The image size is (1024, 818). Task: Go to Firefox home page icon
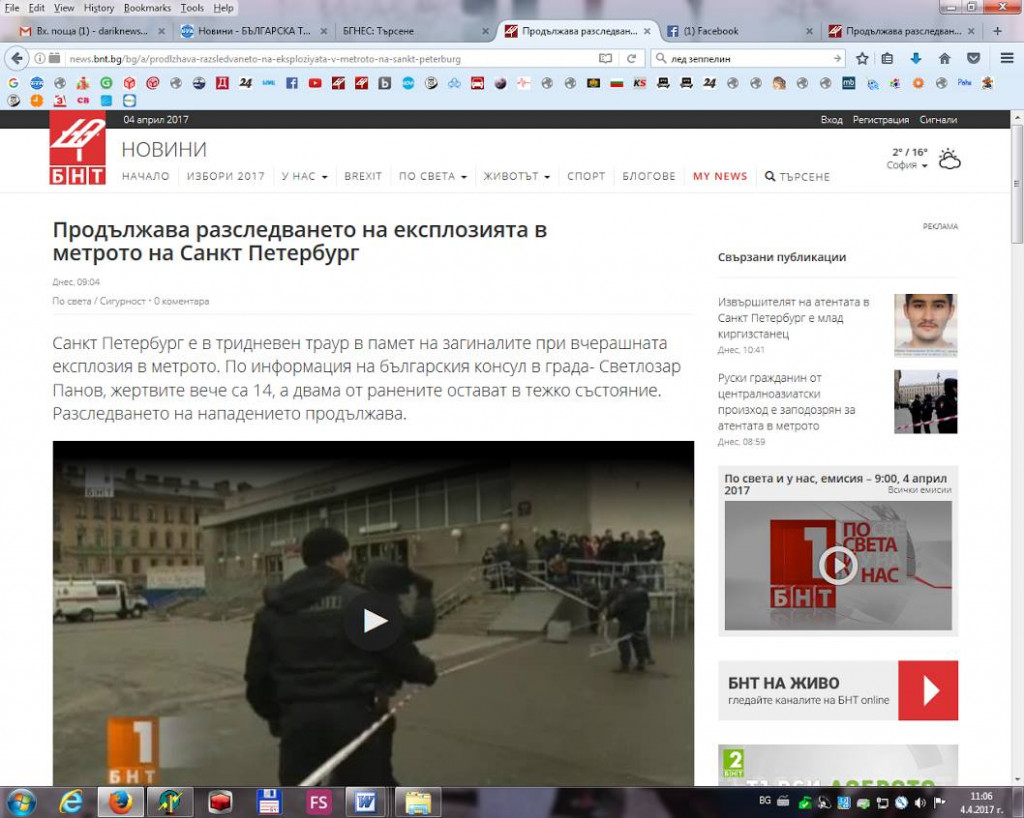944,58
